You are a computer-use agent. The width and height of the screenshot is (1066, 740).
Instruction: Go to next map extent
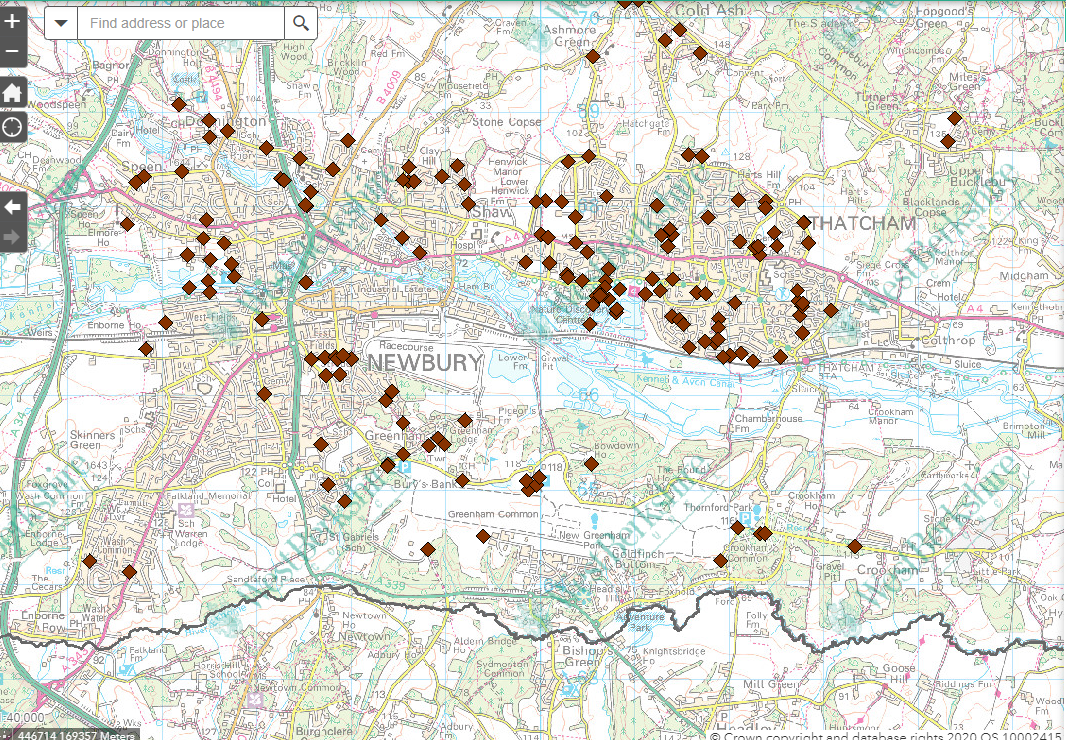point(12,237)
